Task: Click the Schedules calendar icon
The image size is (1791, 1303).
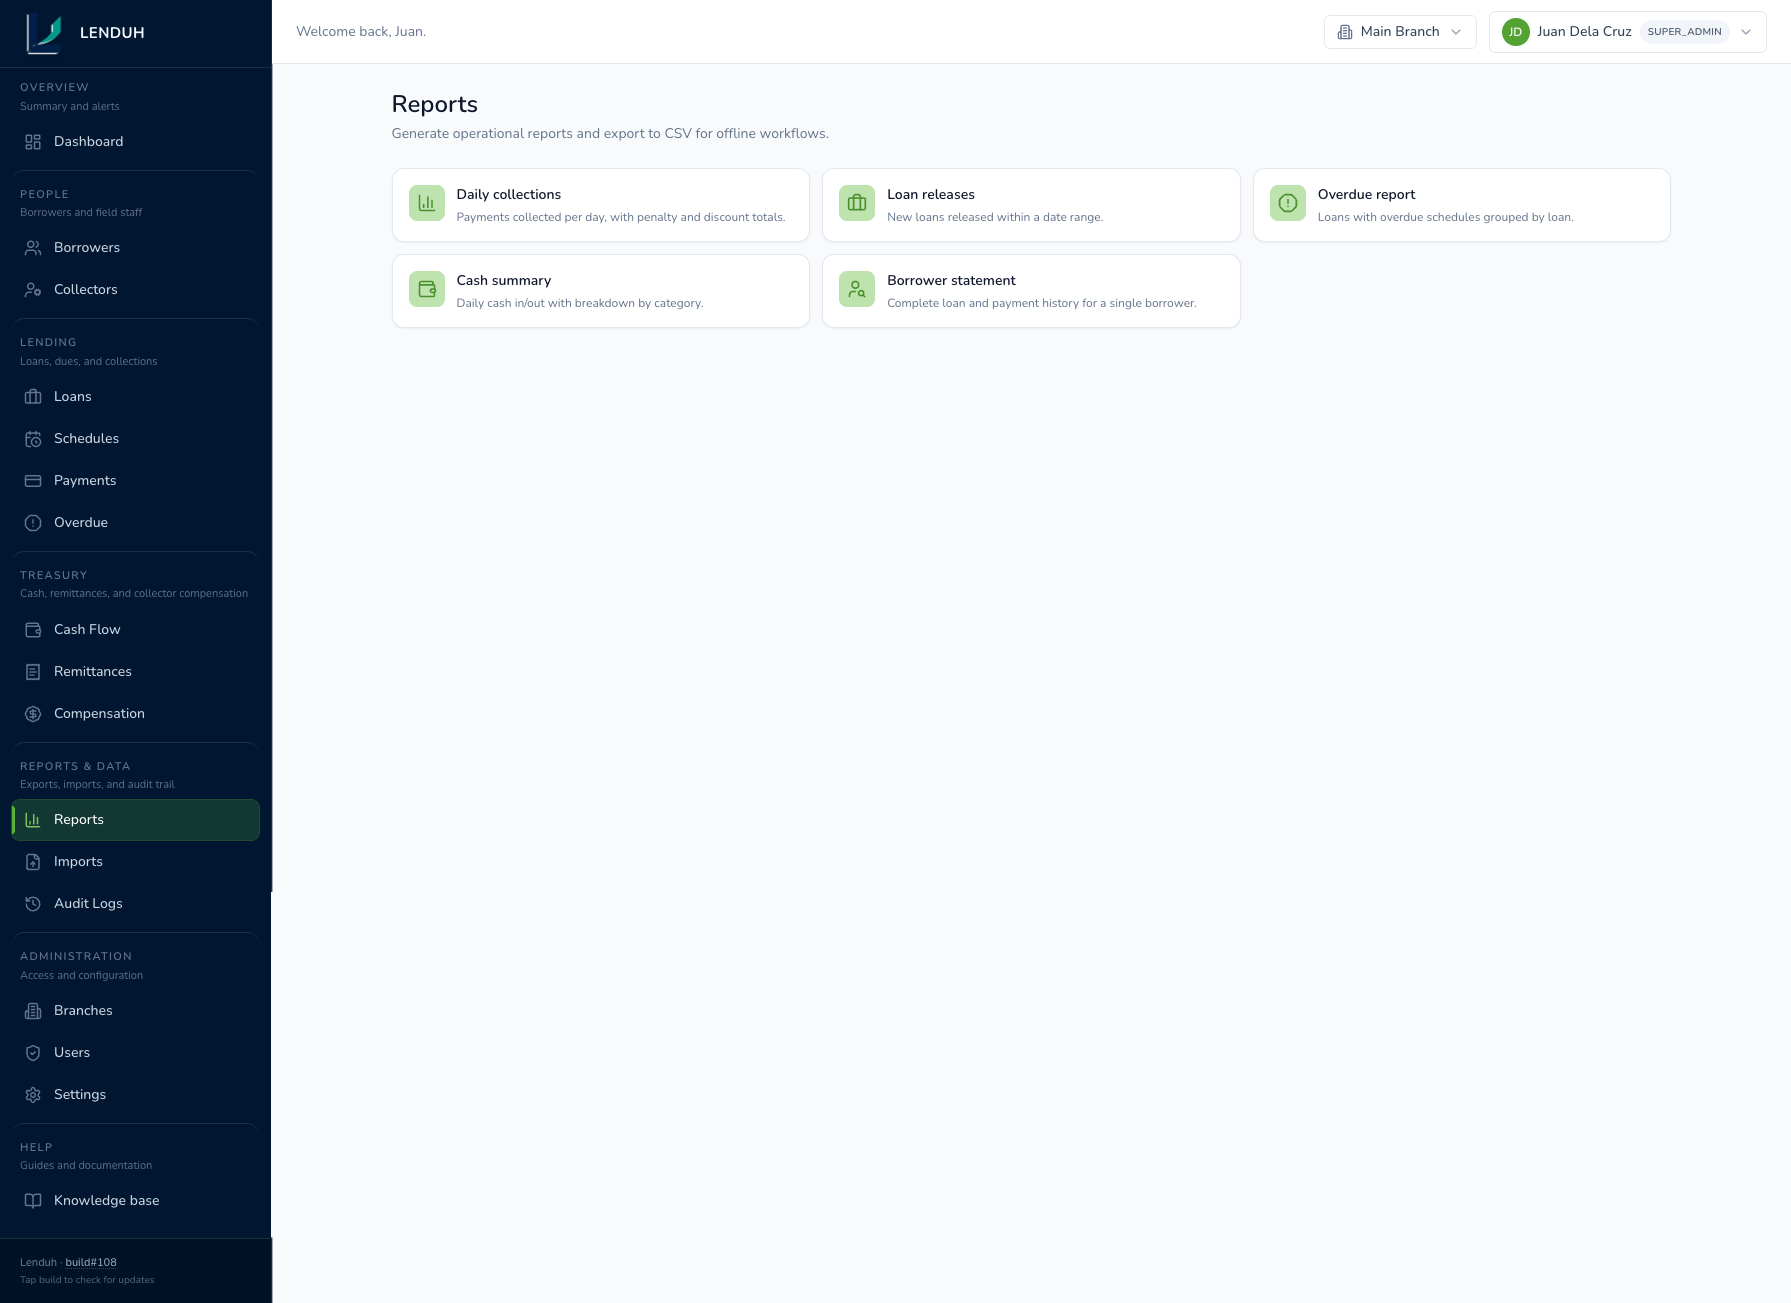Action: tap(33, 439)
